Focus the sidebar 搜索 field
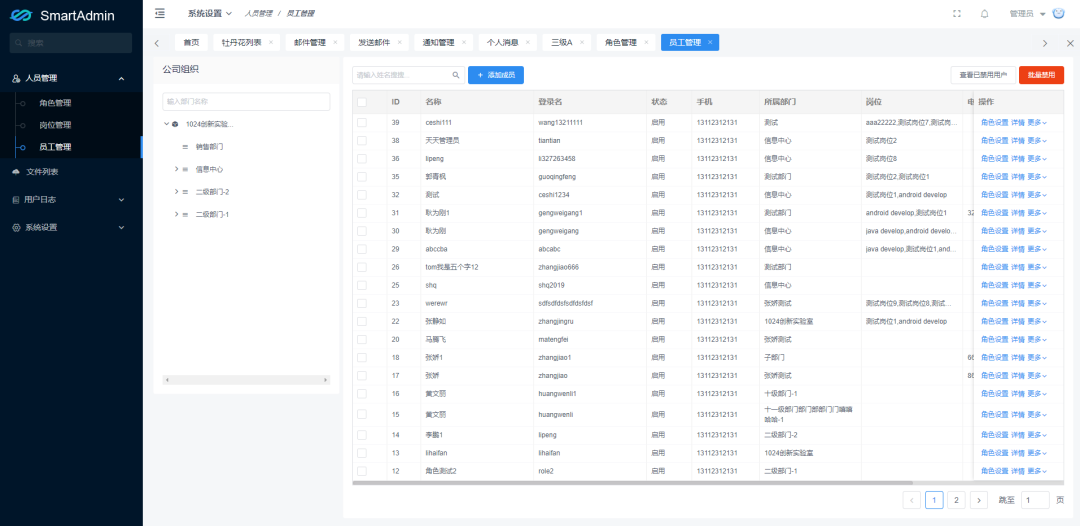 pyautogui.click(x=71, y=43)
